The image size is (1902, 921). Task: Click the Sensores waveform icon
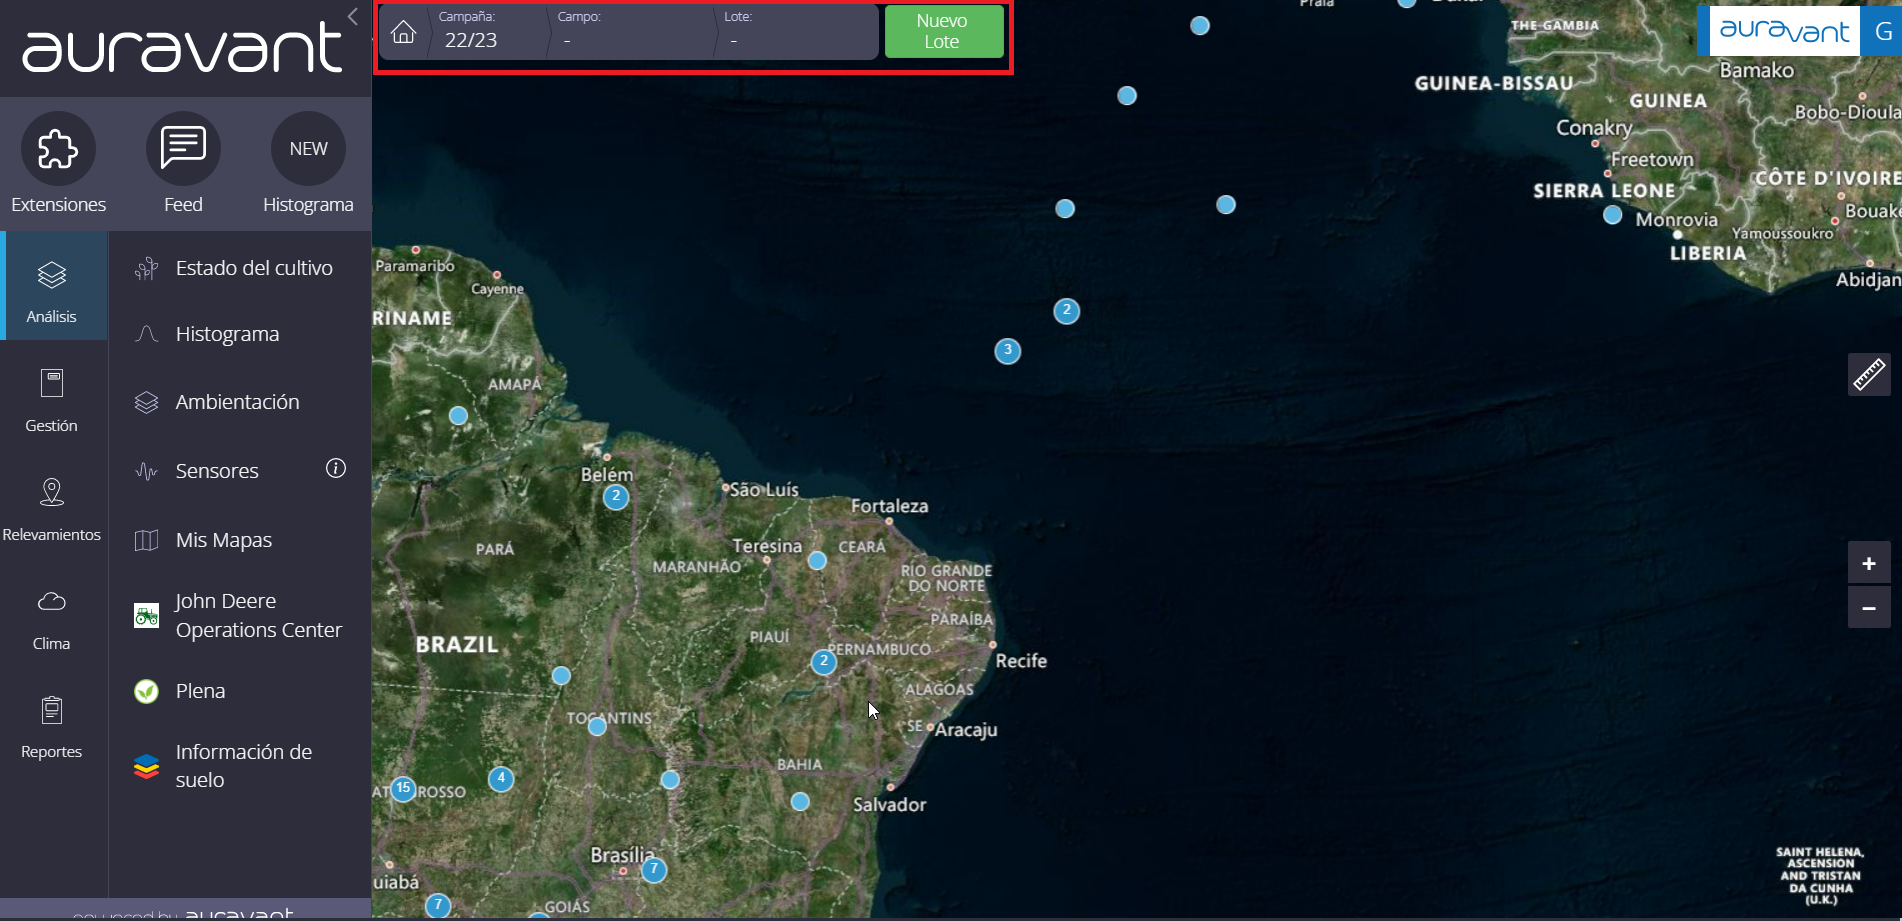[x=147, y=471]
